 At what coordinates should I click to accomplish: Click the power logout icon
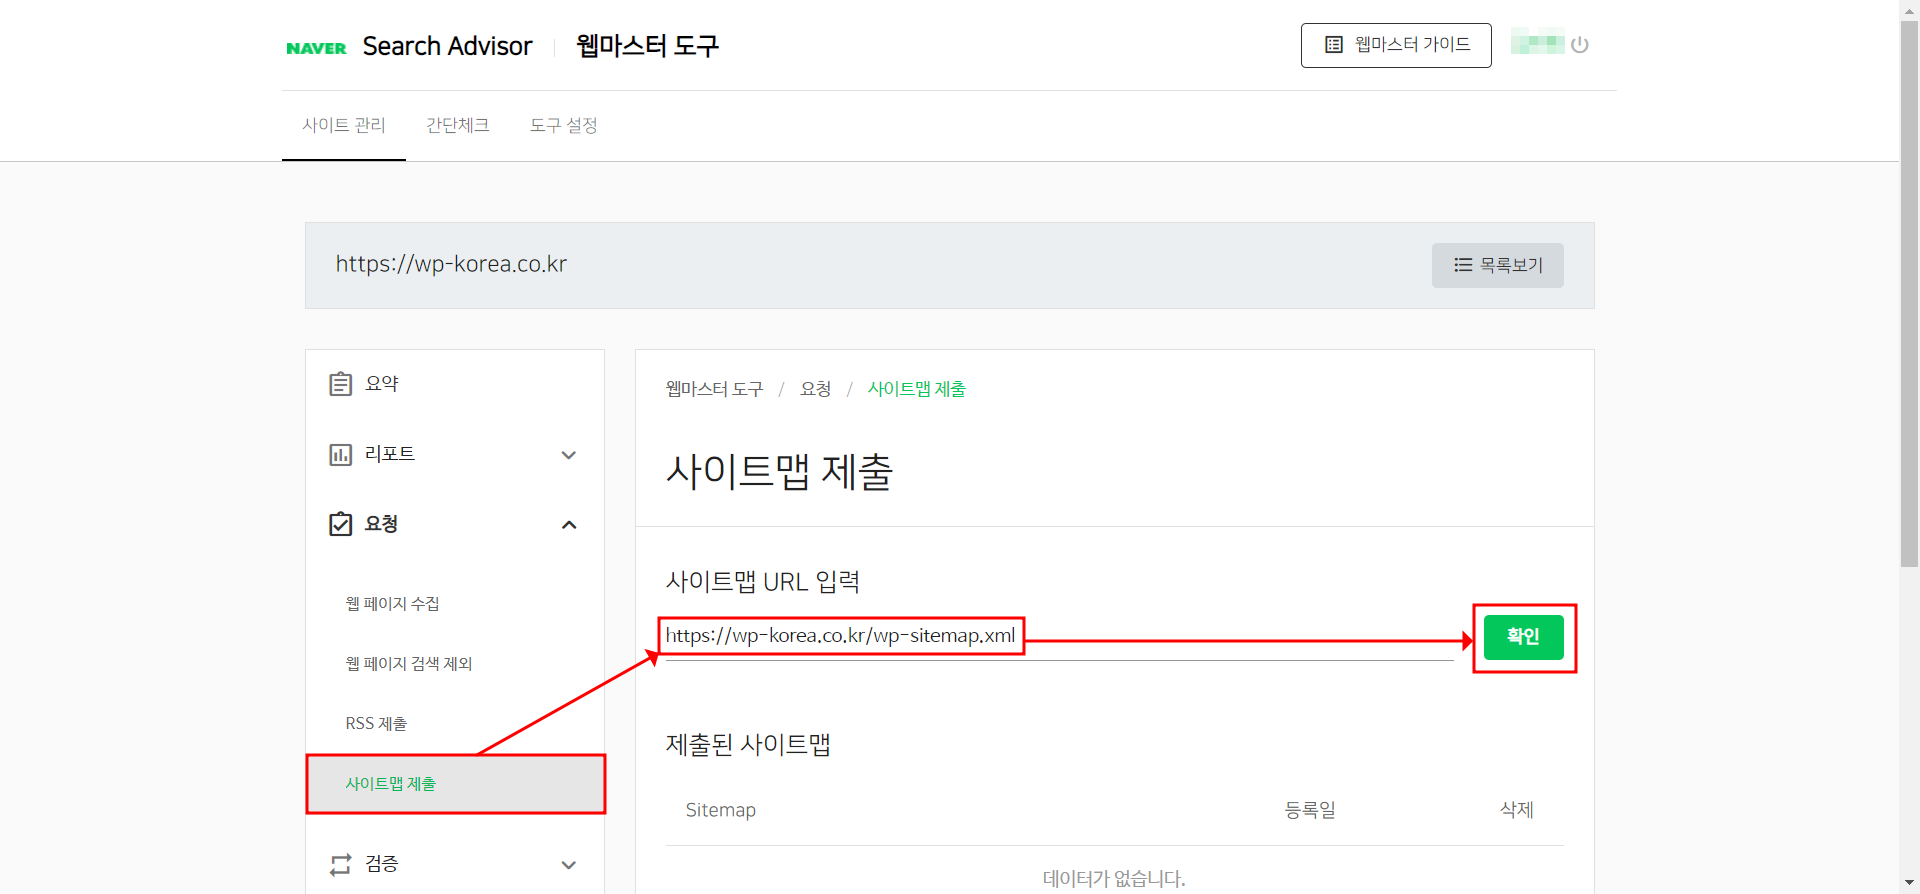pos(1580,45)
